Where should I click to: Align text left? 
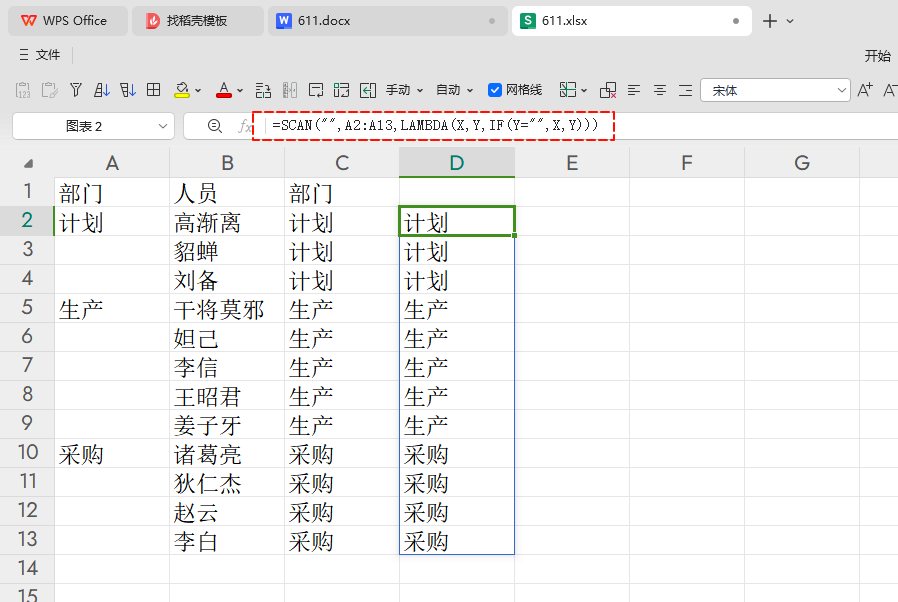[634, 90]
